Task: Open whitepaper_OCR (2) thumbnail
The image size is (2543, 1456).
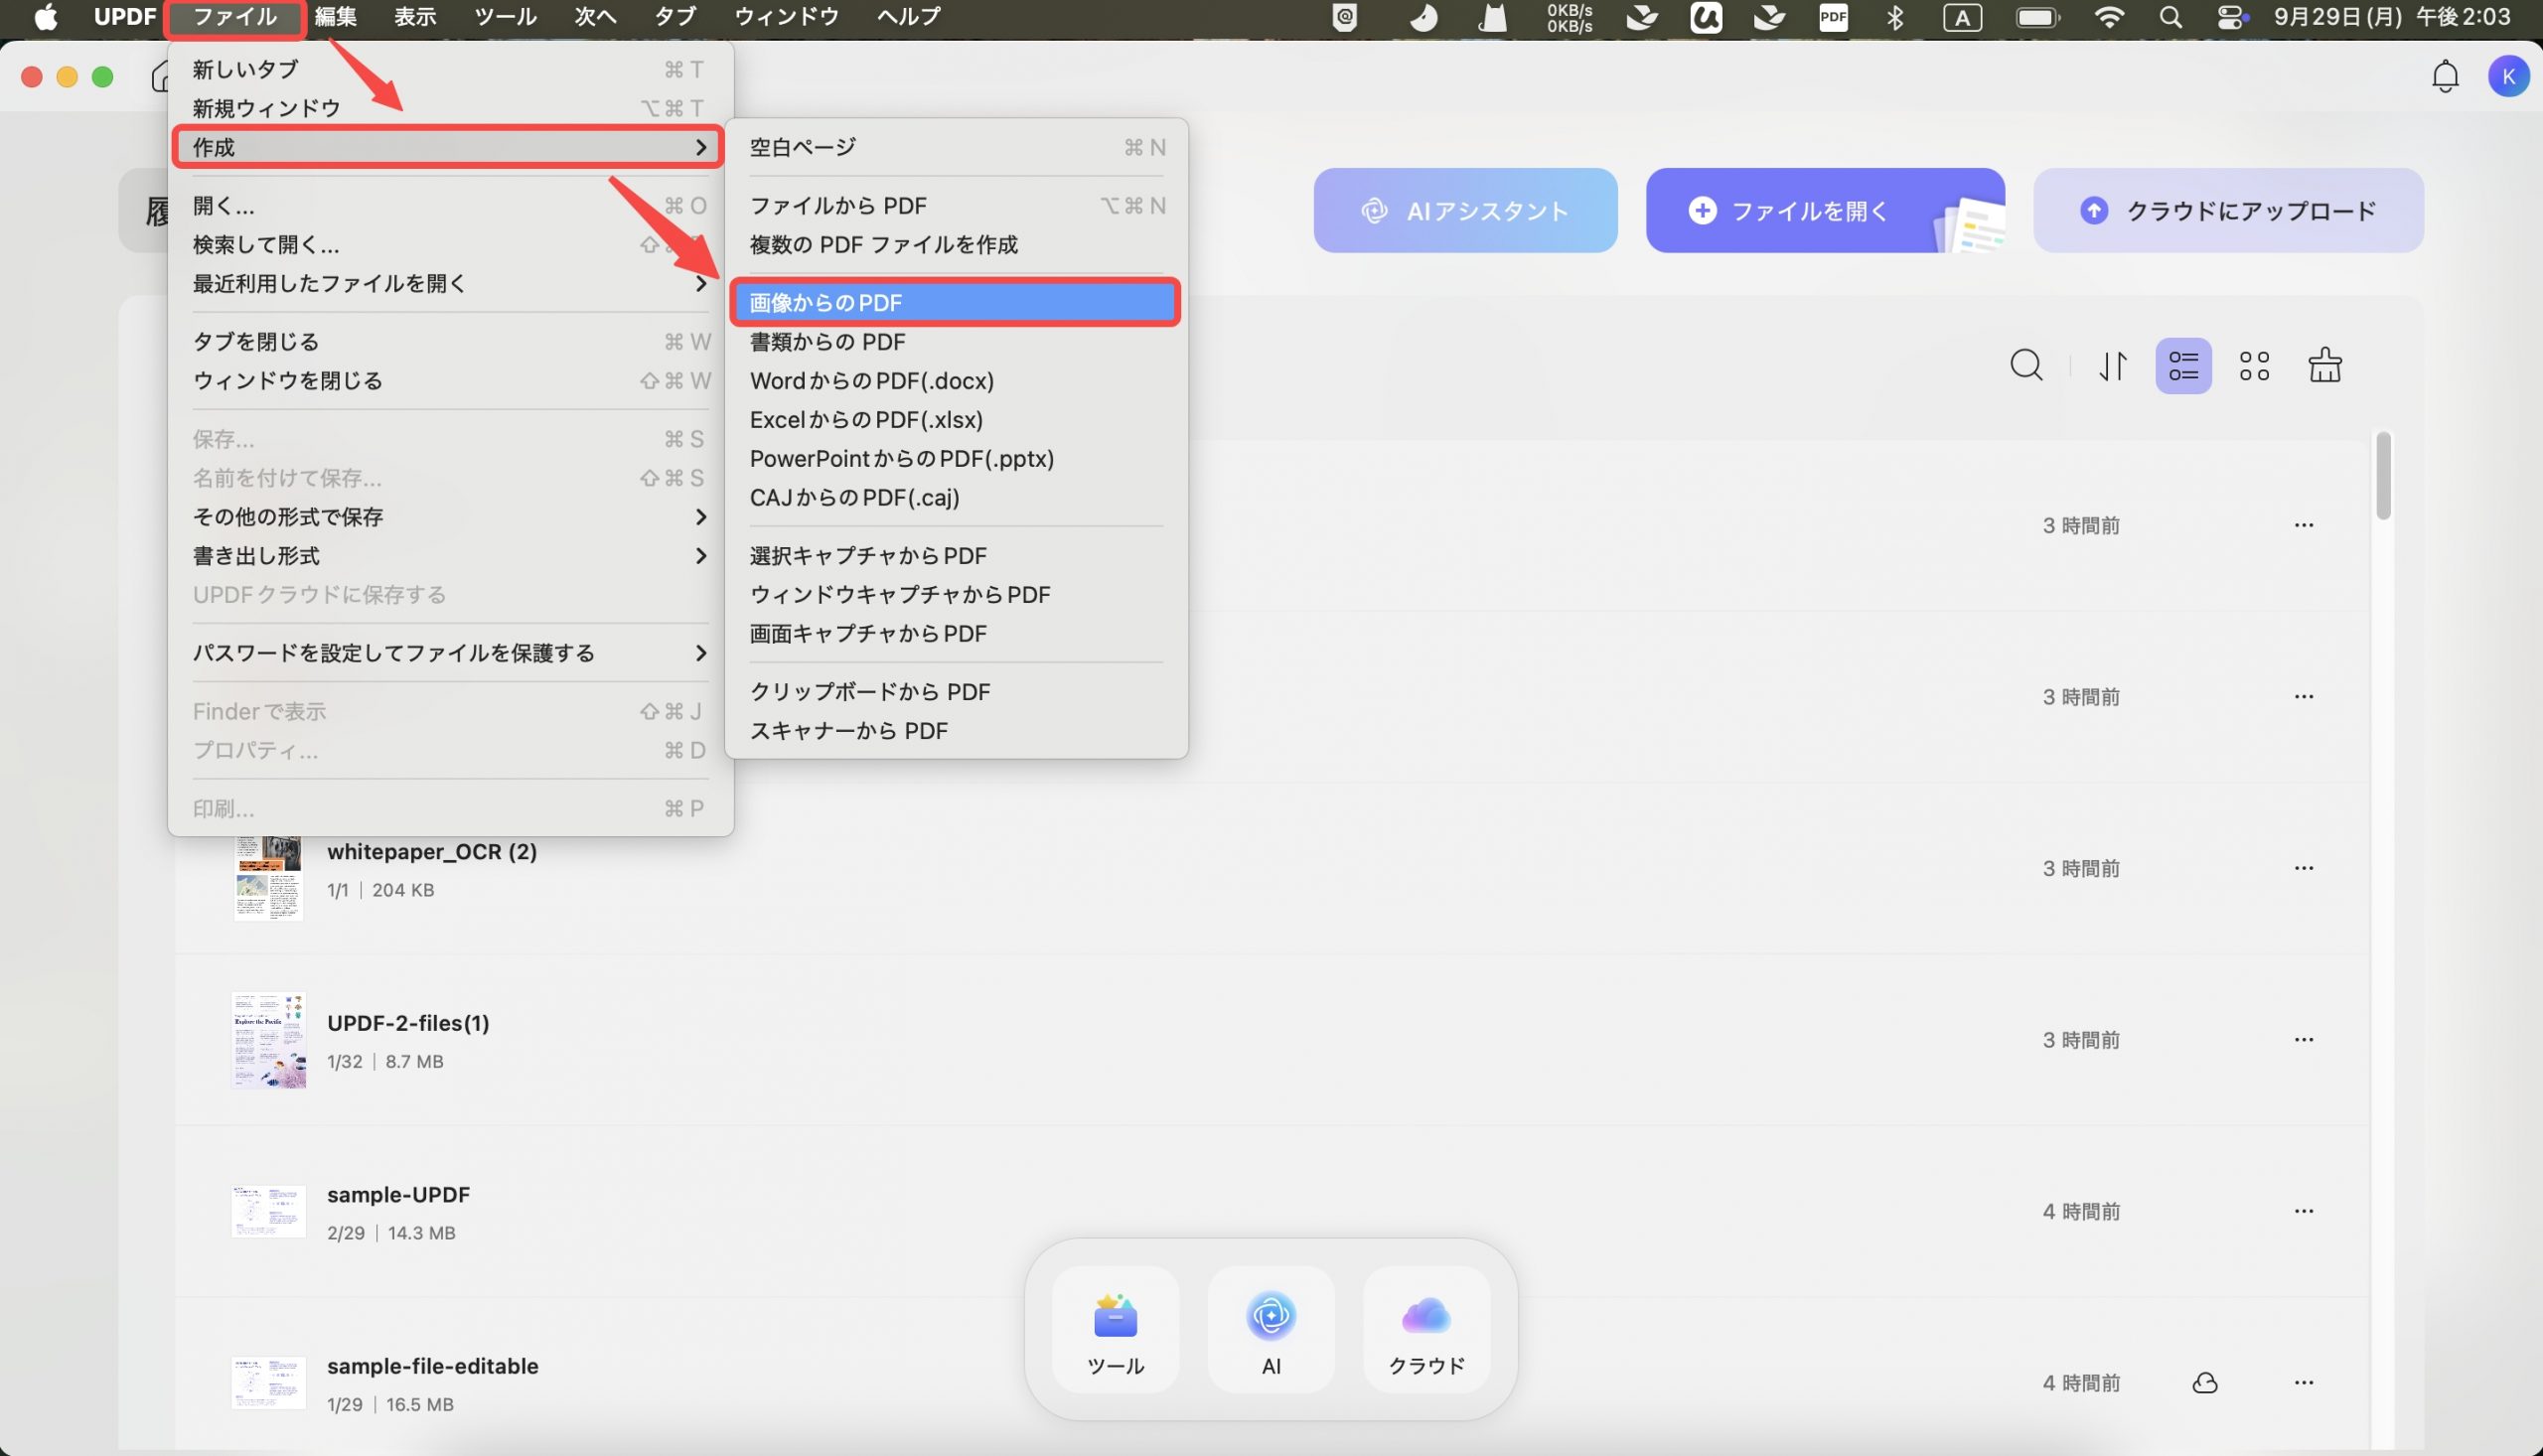Action: pos(268,877)
